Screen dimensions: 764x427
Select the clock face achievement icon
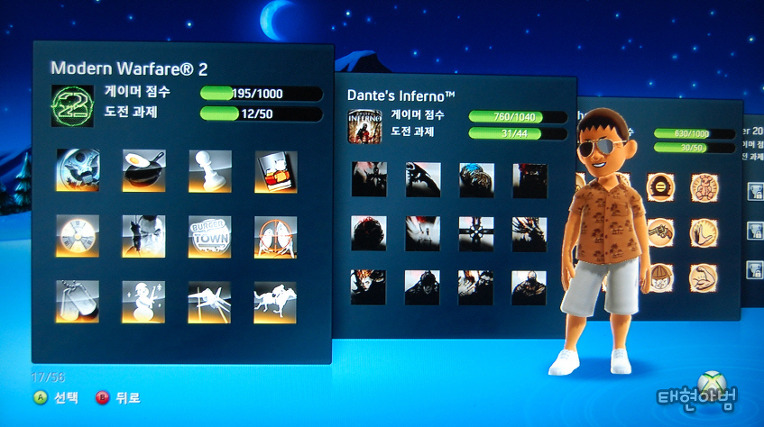[x=77, y=236]
